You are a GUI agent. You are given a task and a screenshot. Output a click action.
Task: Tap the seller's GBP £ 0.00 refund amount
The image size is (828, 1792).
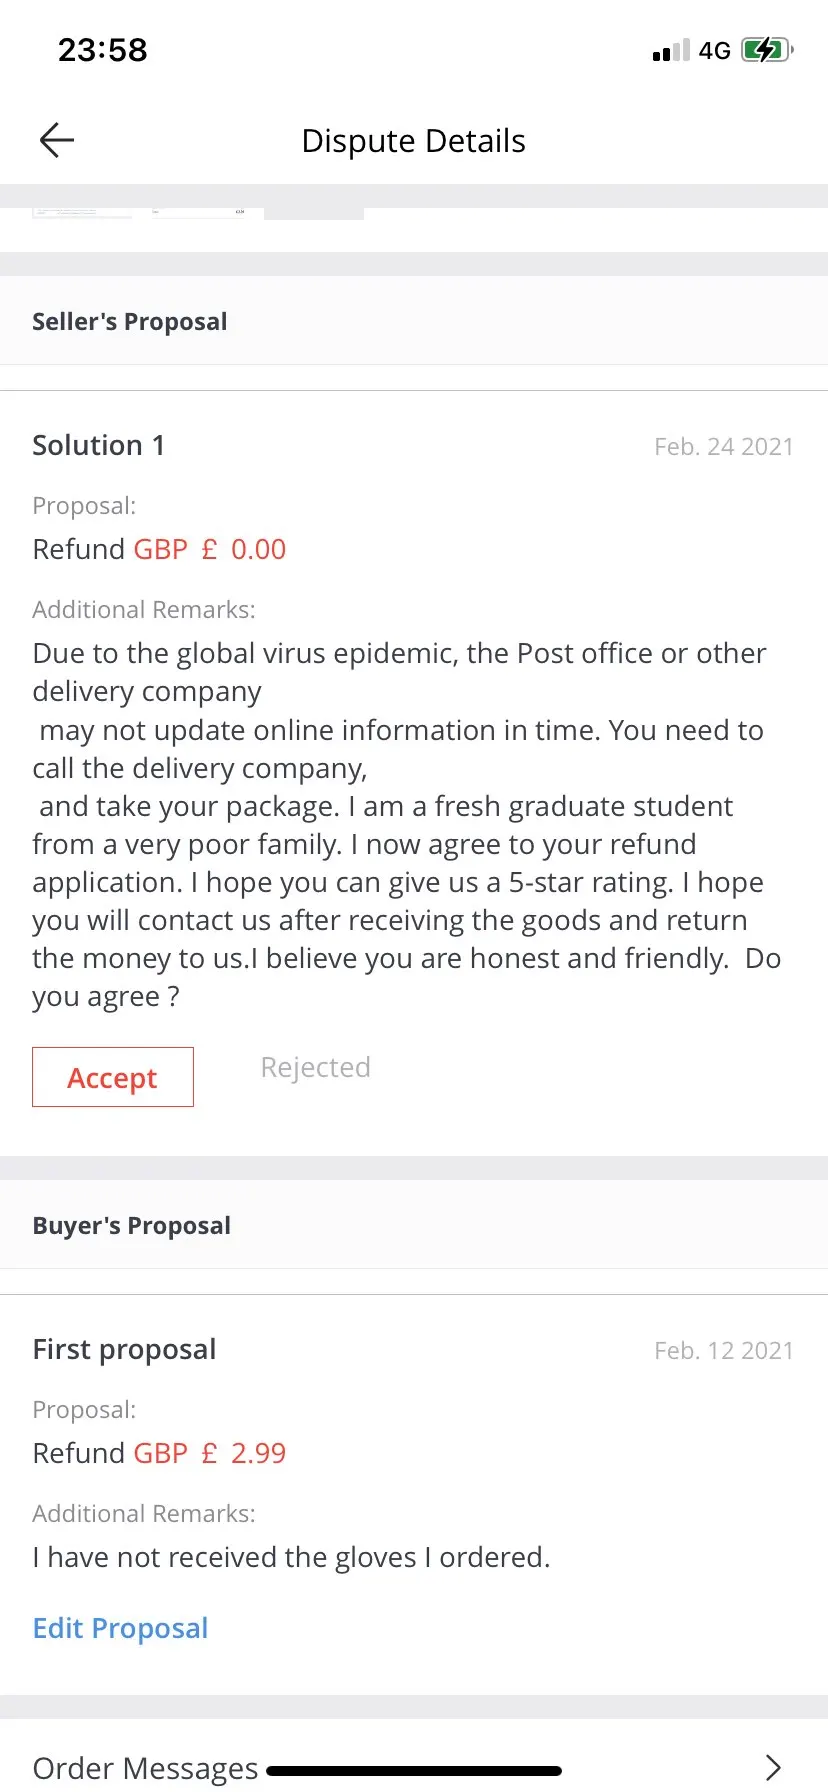pyautogui.click(x=210, y=549)
